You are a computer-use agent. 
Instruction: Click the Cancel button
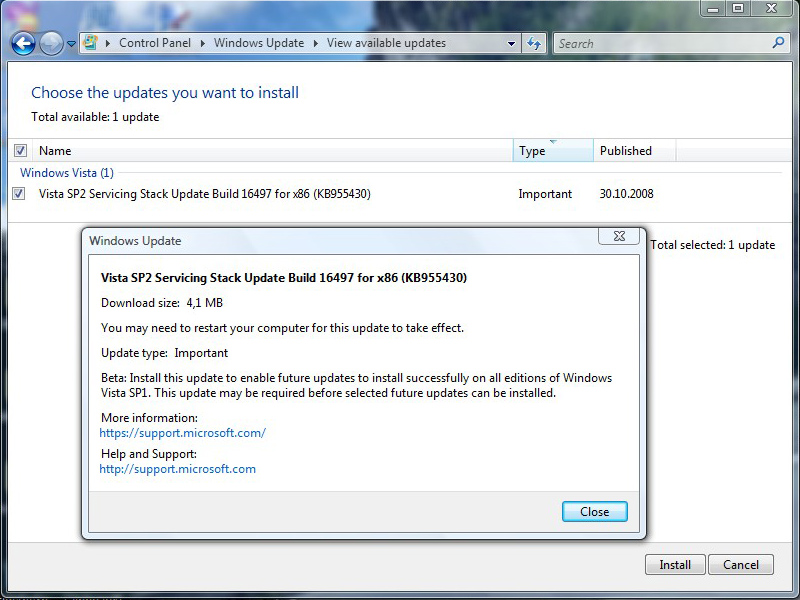(x=741, y=565)
